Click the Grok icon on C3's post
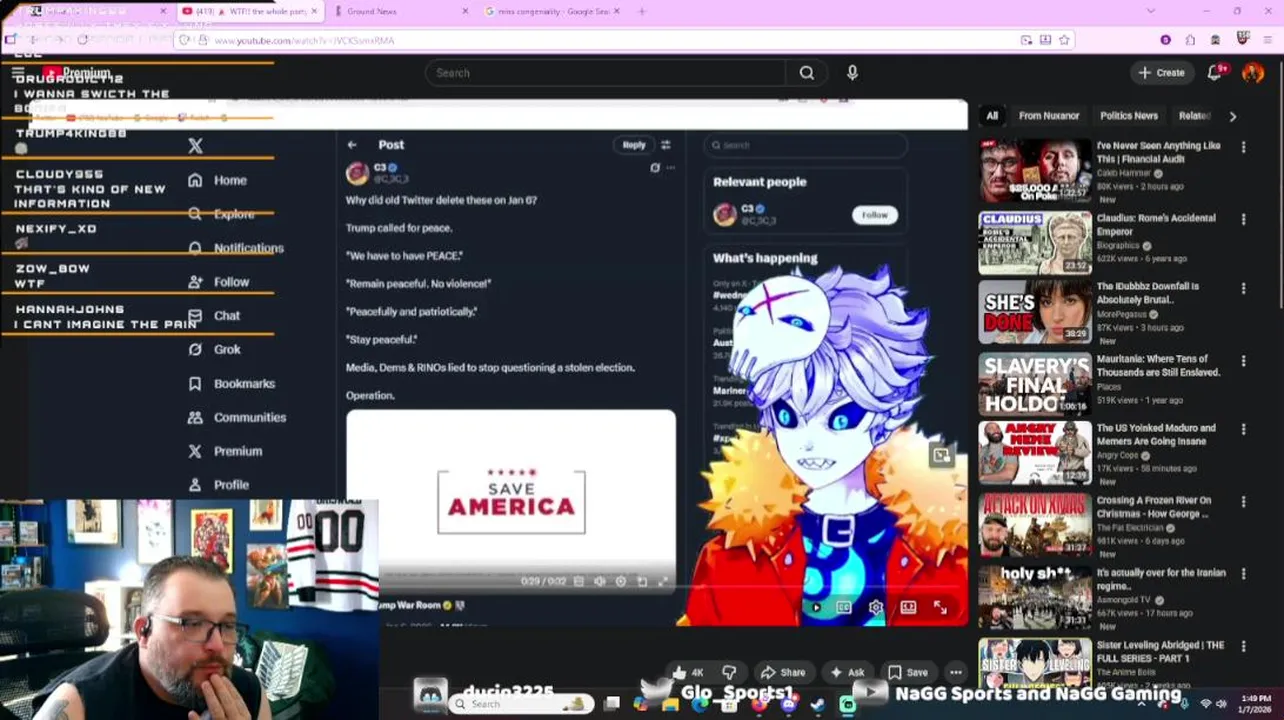 point(655,168)
